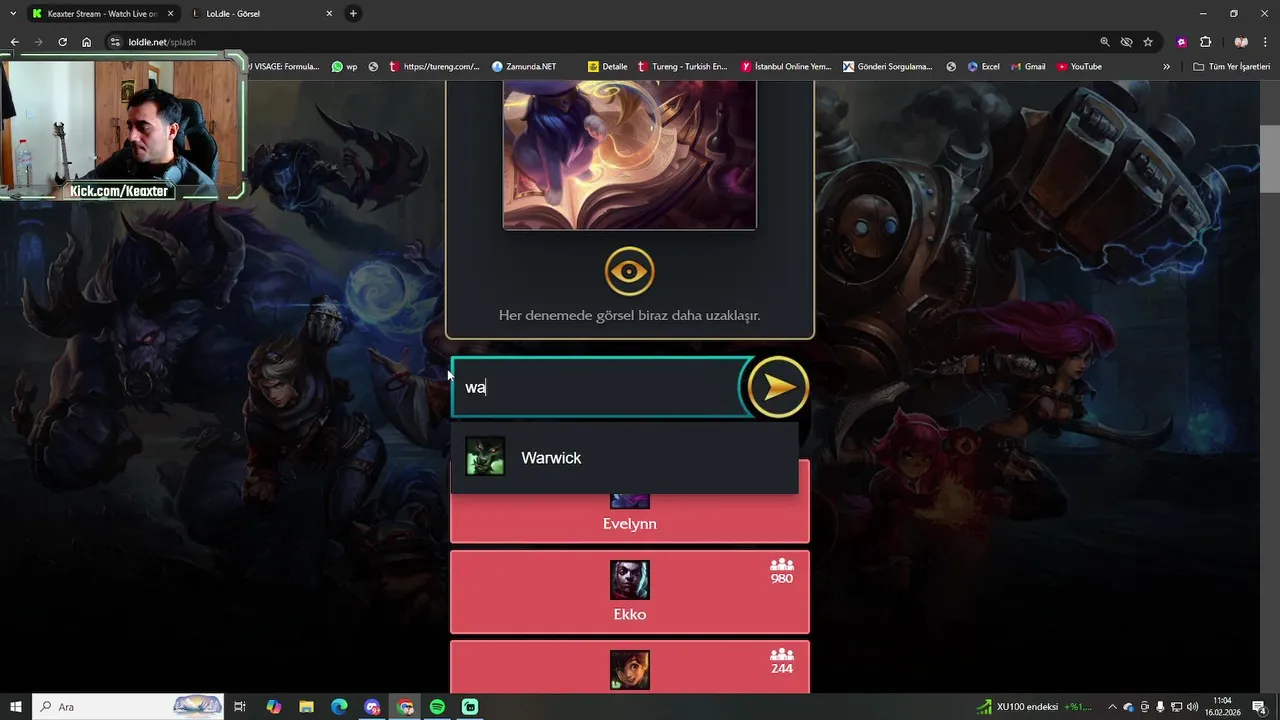
Task: Close the LoLdle - Görsel tab
Action: coord(329,14)
